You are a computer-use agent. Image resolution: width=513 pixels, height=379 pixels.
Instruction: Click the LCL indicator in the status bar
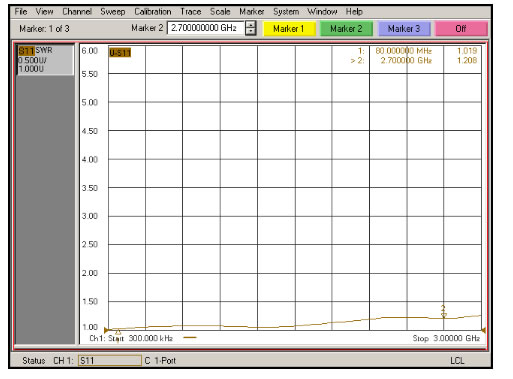457,361
